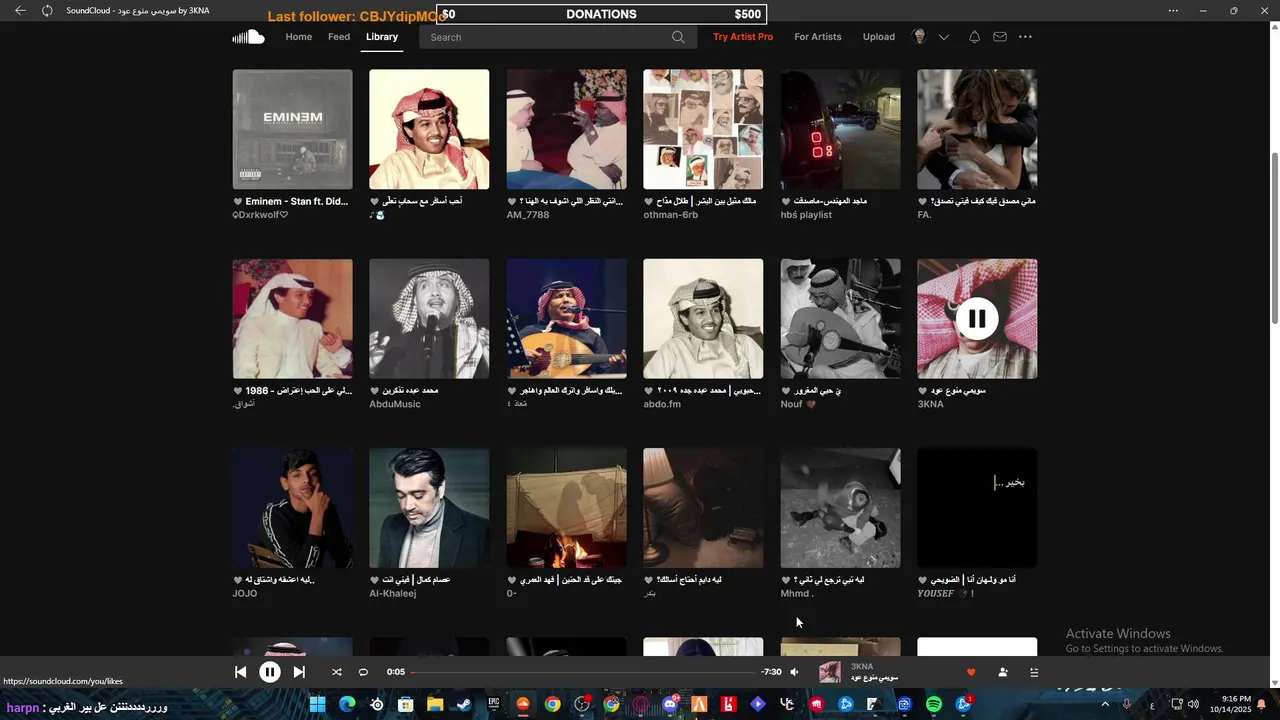Pause playback in the bottom player
The height and width of the screenshot is (720, 1280).
[x=270, y=672]
